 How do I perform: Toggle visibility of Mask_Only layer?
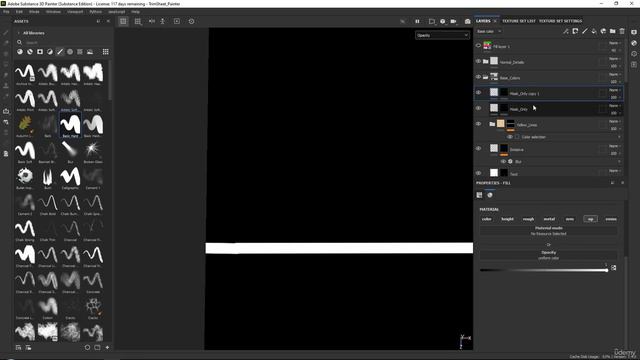pyautogui.click(x=478, y=108)
